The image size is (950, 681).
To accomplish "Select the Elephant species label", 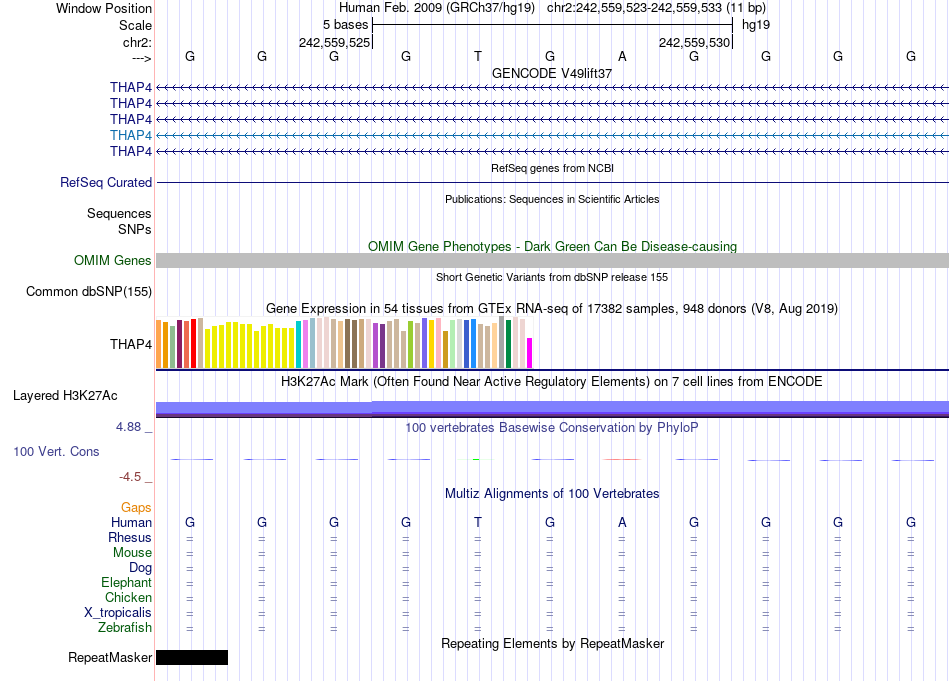I will 127,583.
